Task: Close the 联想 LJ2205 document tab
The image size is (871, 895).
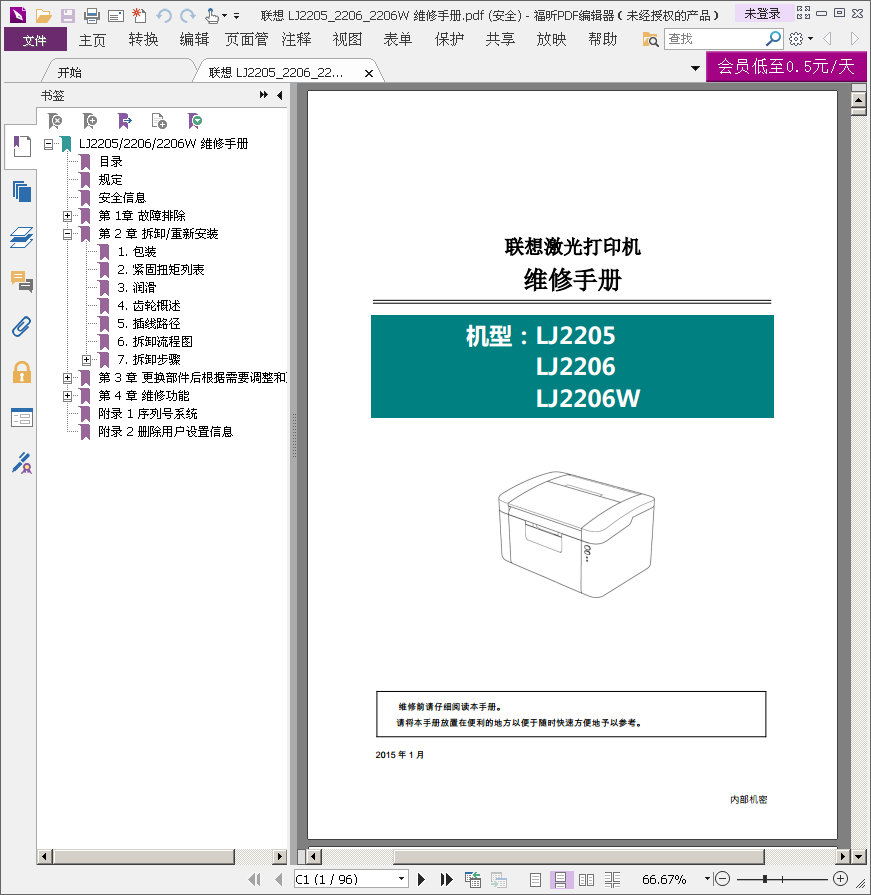Action: [x=369, y=73]
